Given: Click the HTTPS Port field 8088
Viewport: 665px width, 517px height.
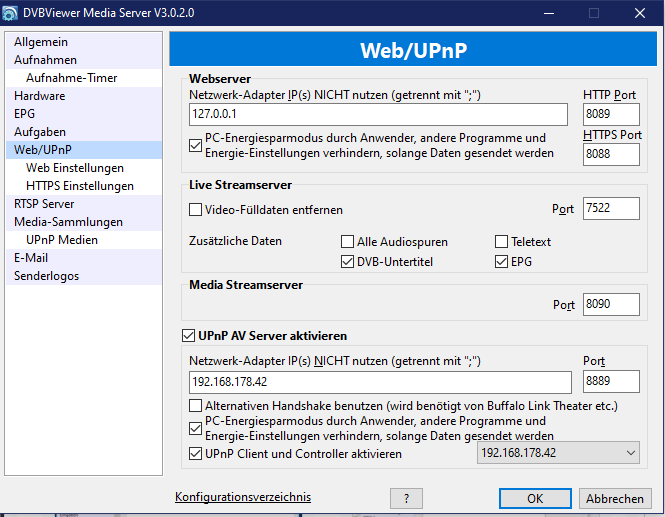Looking at the screenshot, I should pos(611,154).
